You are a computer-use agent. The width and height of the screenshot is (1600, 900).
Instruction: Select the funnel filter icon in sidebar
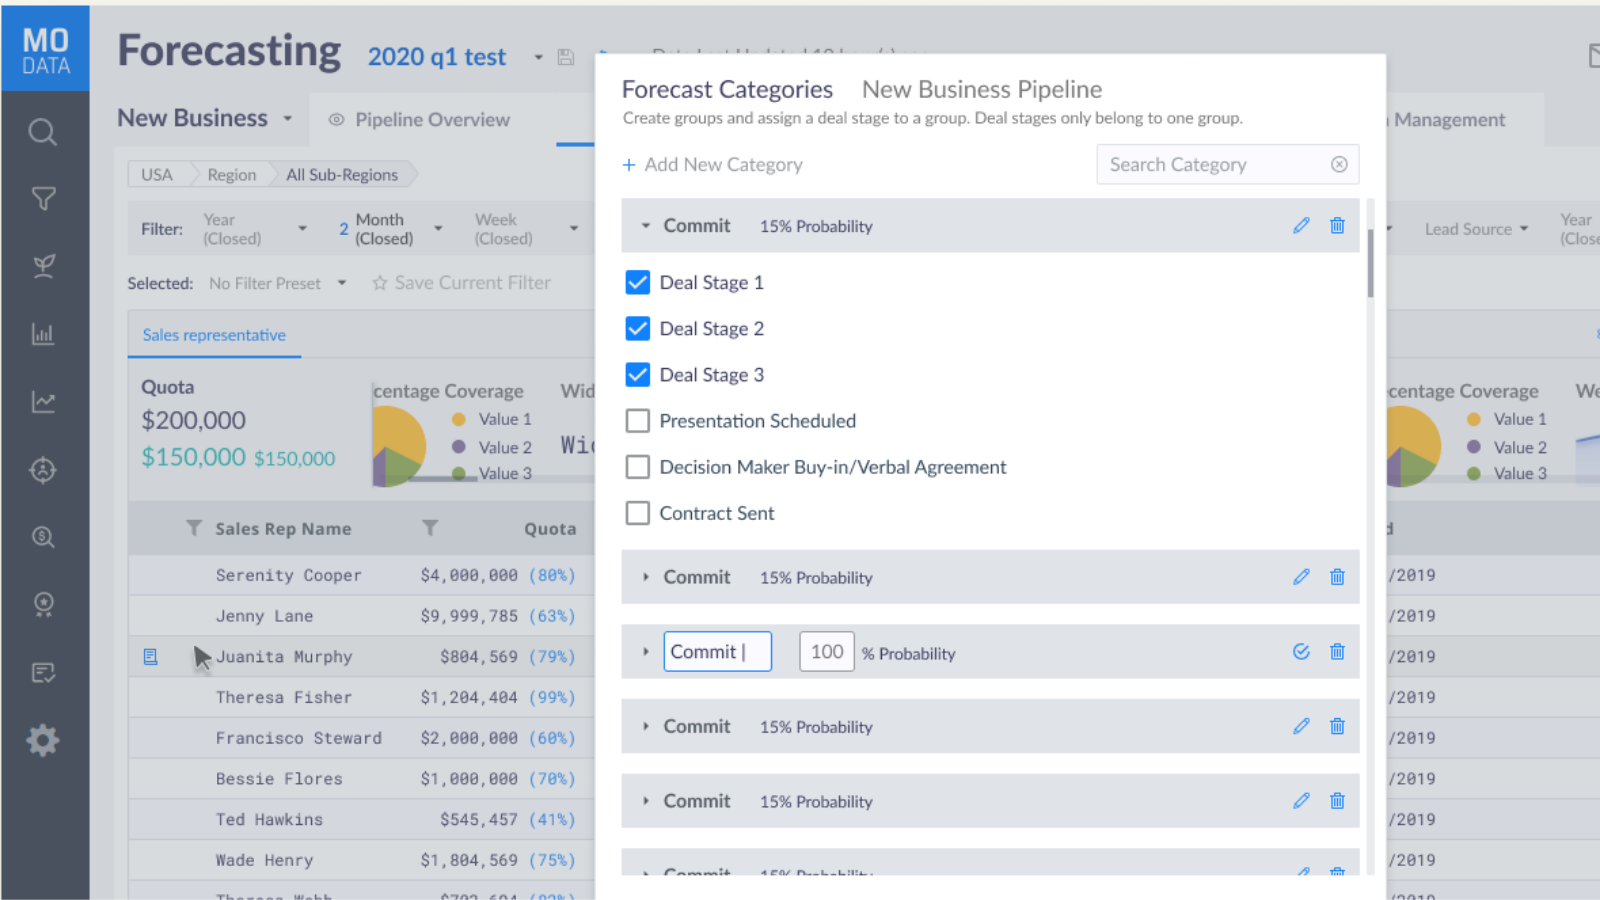coord(42,198)
